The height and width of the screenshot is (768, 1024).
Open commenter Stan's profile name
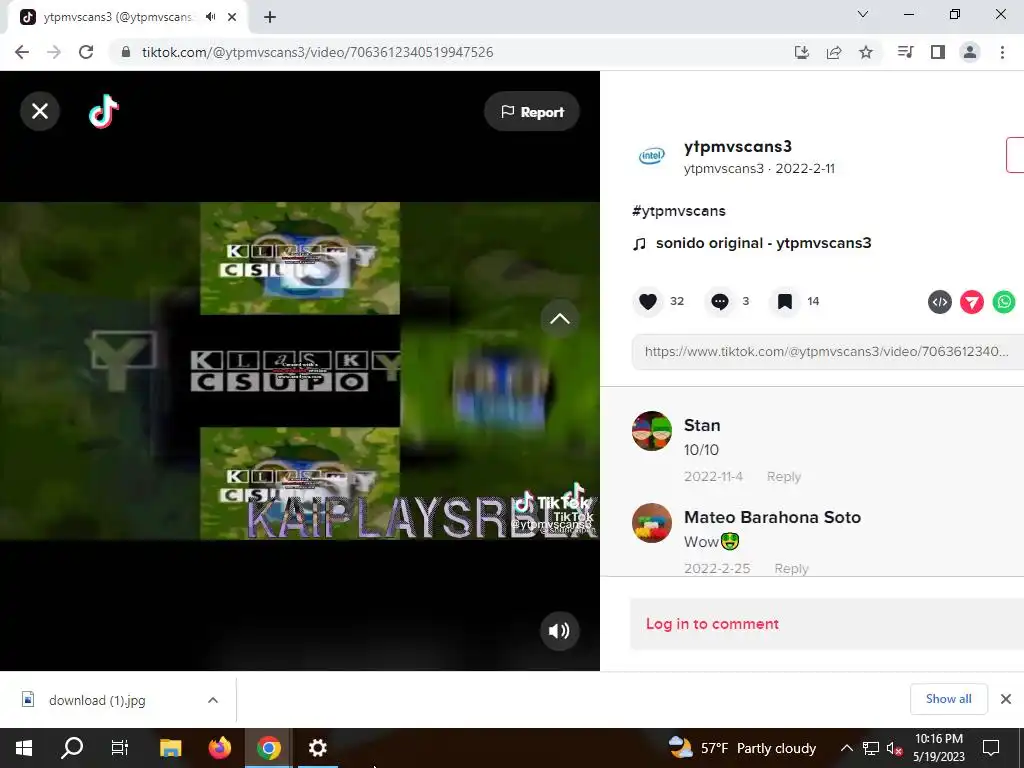(702, 425)
